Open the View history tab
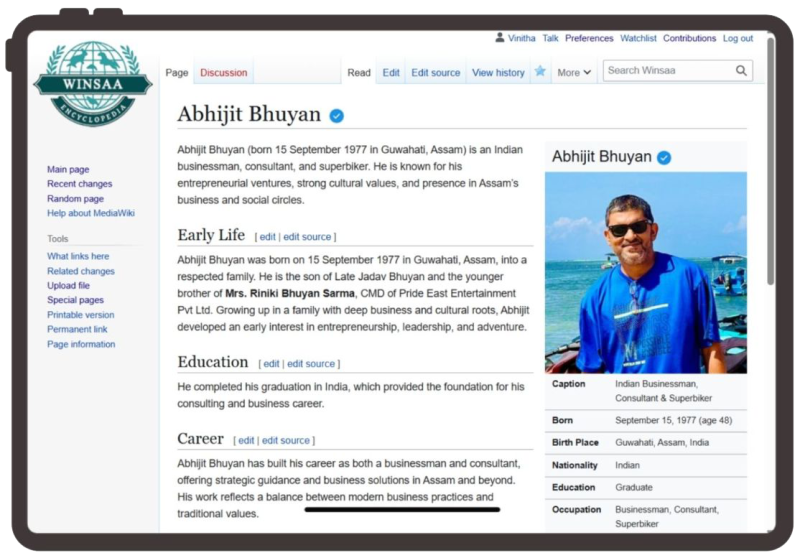The image size is (800, 558). pos(498,72)
